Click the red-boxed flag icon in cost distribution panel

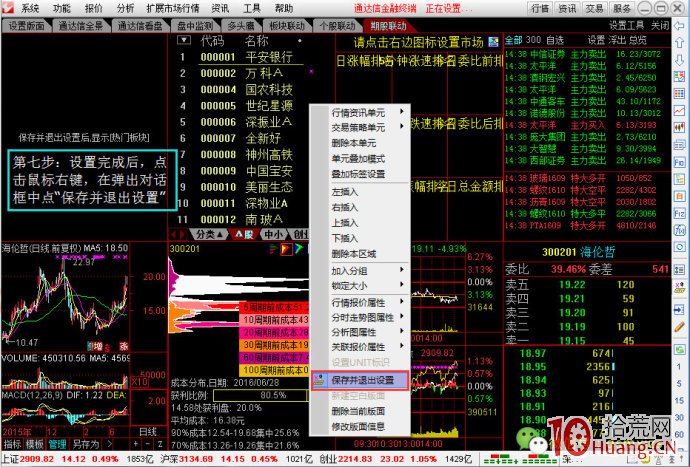(x=286, y=249)
